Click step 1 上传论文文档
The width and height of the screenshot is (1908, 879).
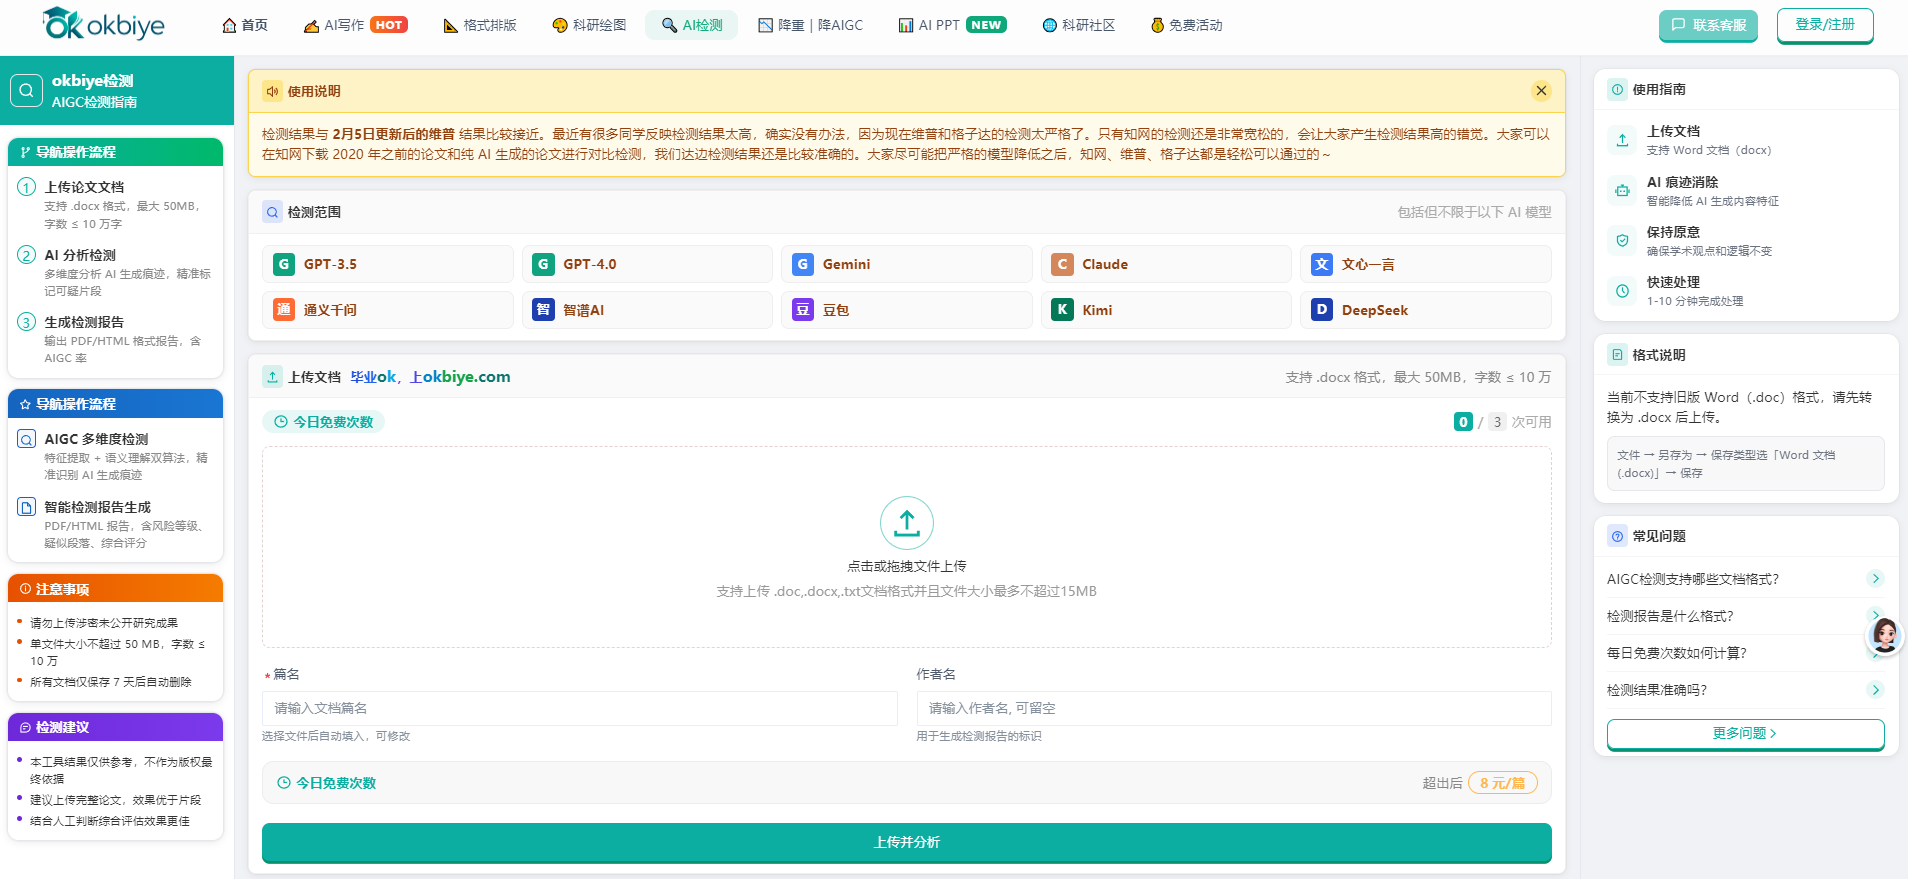tap(115, 204)
